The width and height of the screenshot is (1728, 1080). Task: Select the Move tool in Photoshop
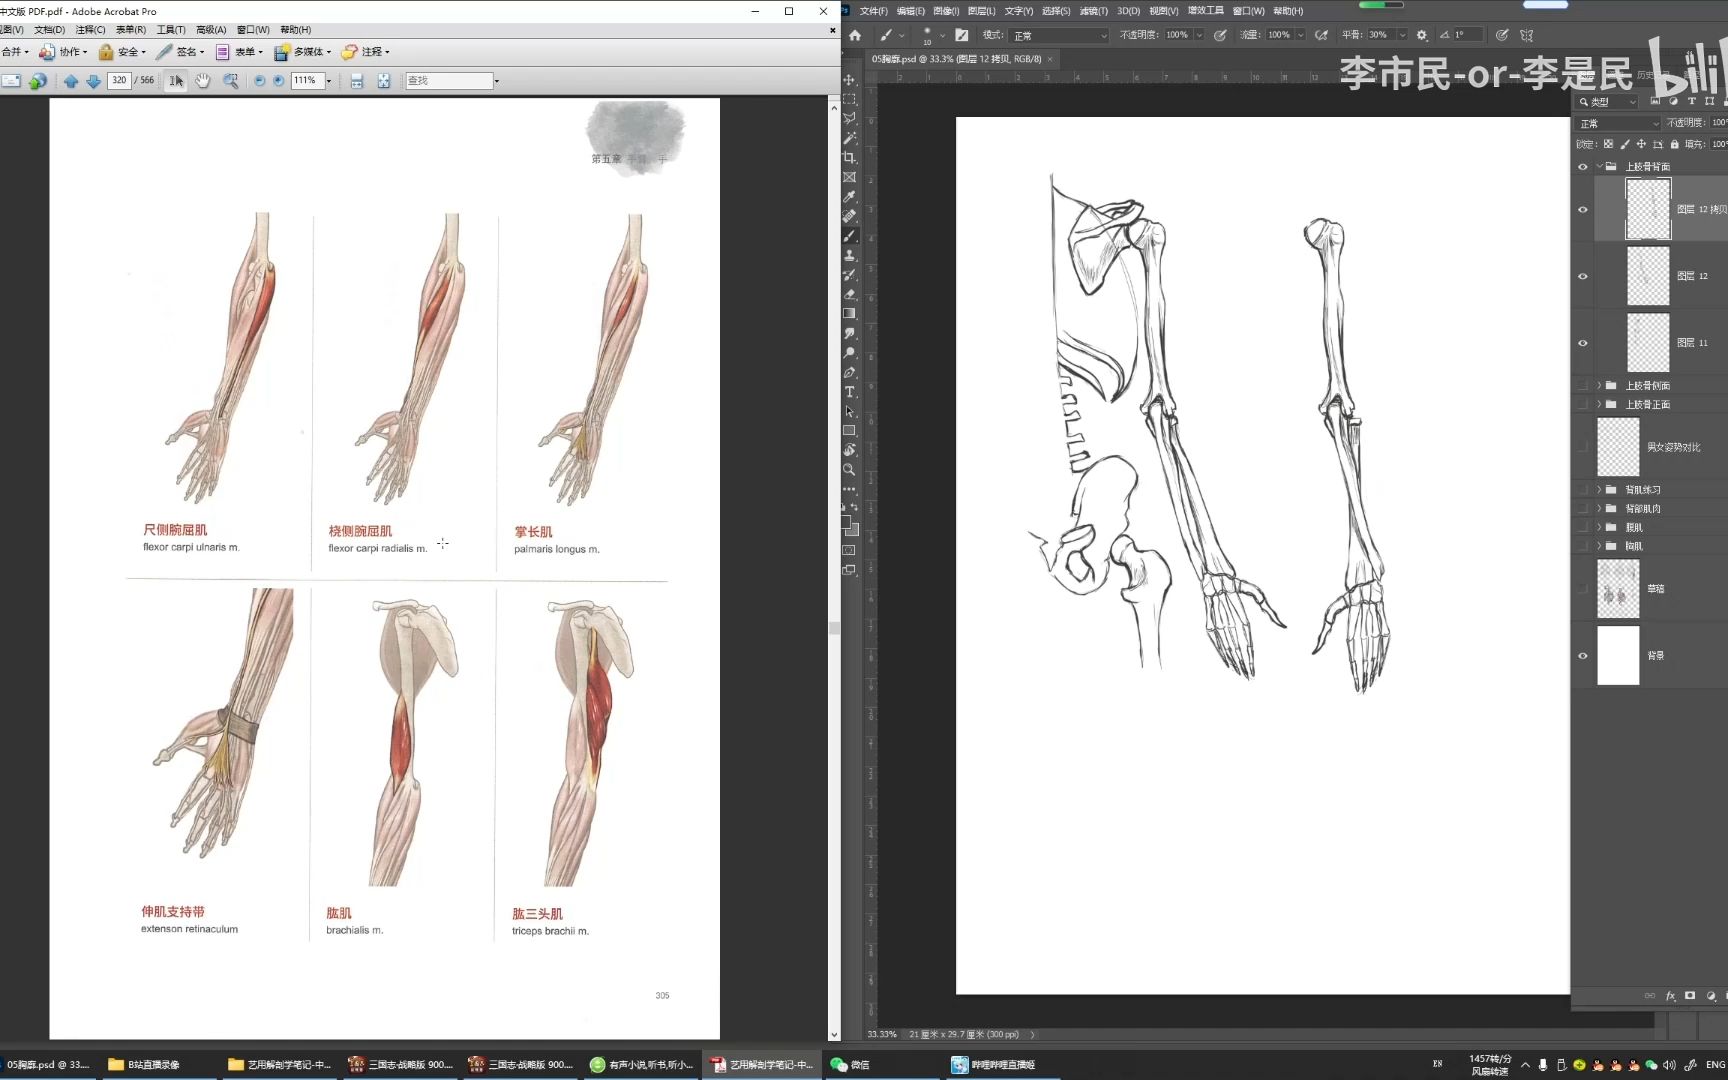coord(849,80)
